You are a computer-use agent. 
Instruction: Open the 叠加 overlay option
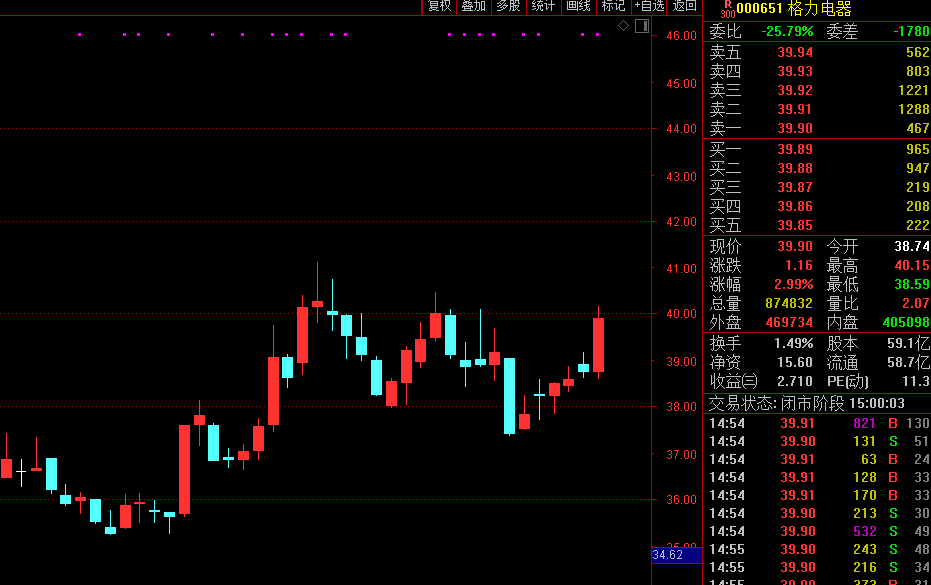click(473, 6)
